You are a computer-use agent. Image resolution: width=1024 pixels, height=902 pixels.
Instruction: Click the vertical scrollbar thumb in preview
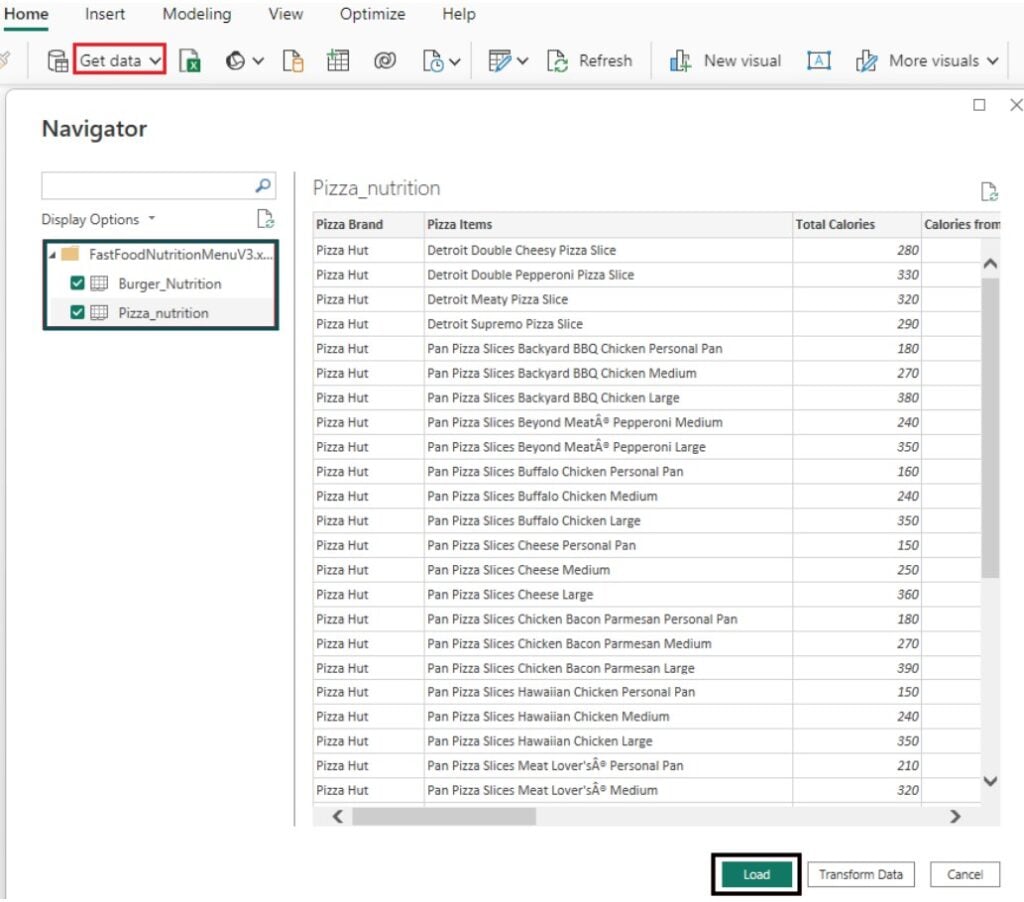click(990, 428)
